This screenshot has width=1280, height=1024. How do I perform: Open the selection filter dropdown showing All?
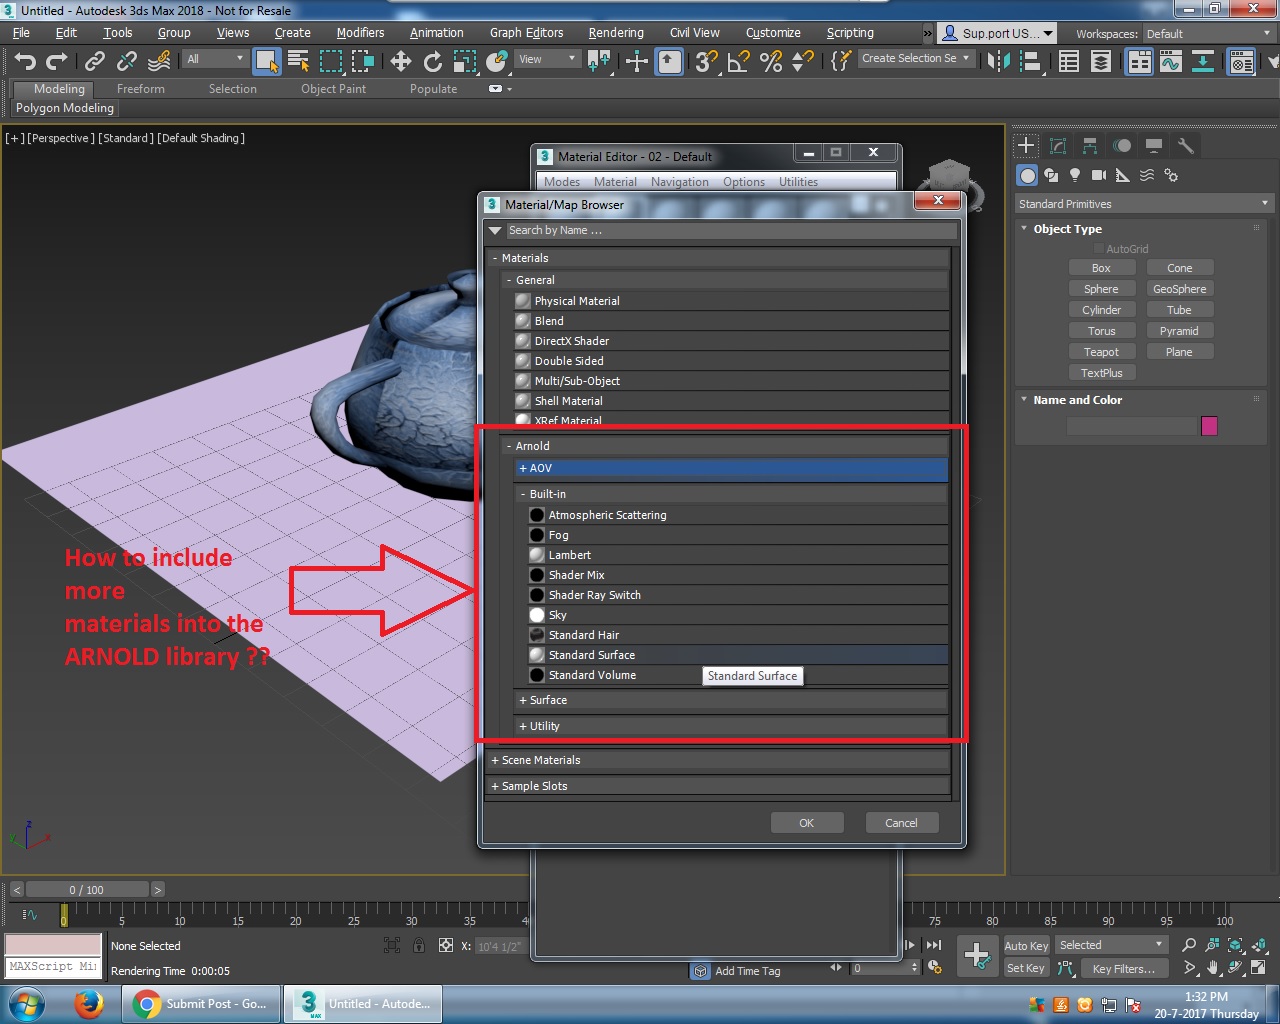214,58
